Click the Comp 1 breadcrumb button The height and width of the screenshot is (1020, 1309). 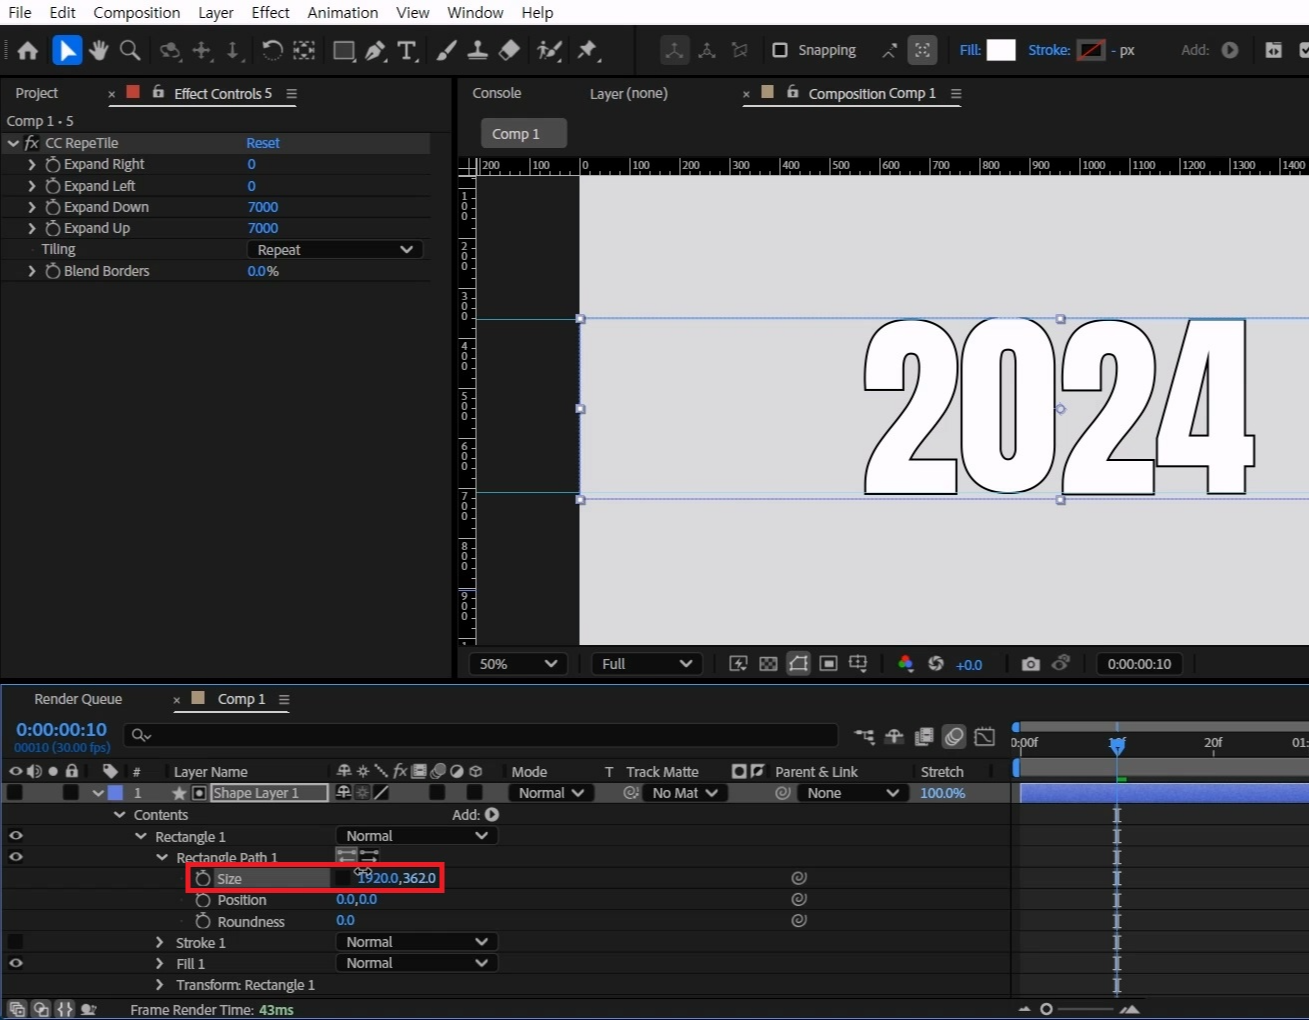[523, 133]
